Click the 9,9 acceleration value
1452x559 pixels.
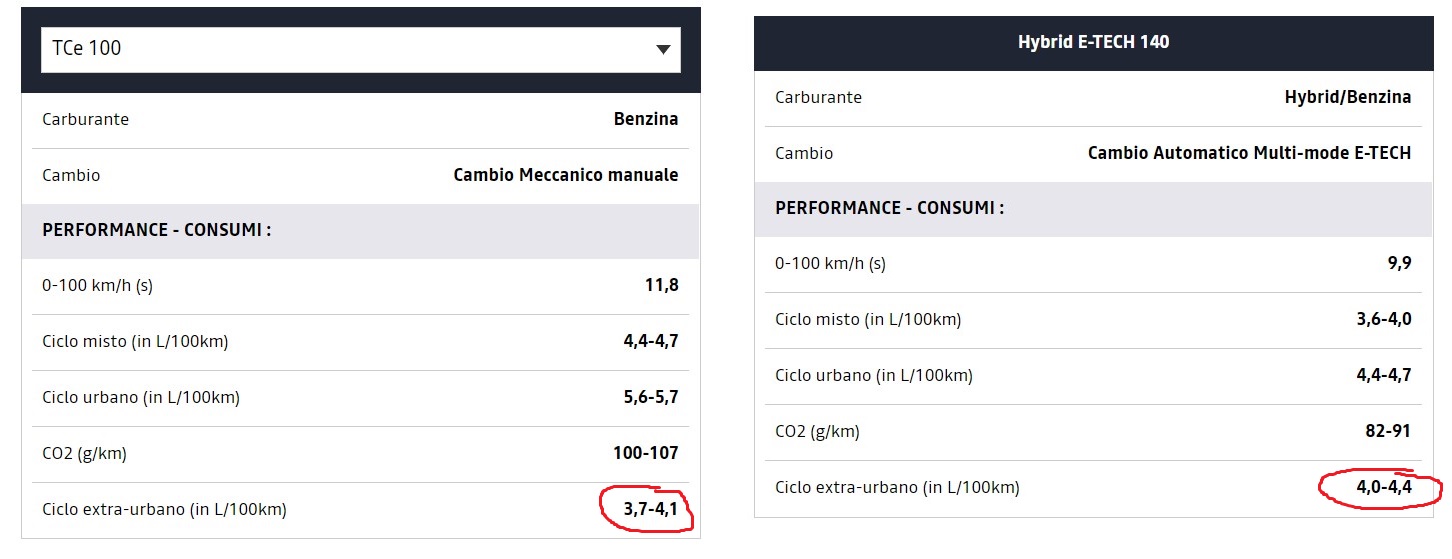(1399, 264)
